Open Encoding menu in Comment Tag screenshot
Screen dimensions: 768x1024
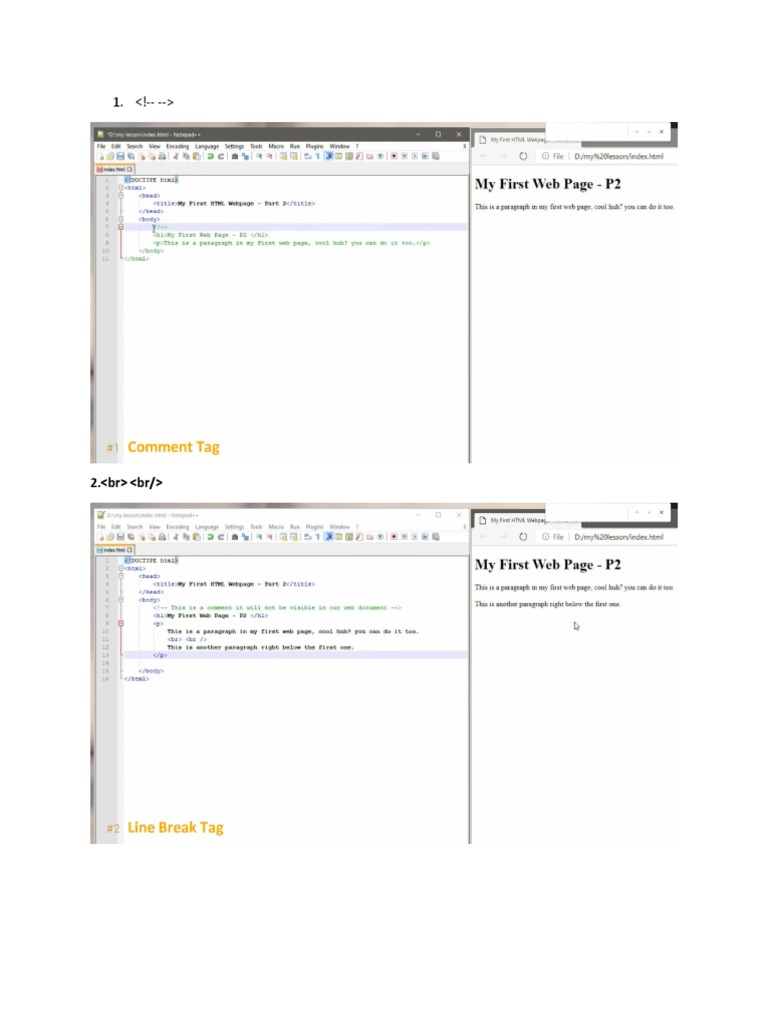(x=177, y=146)
